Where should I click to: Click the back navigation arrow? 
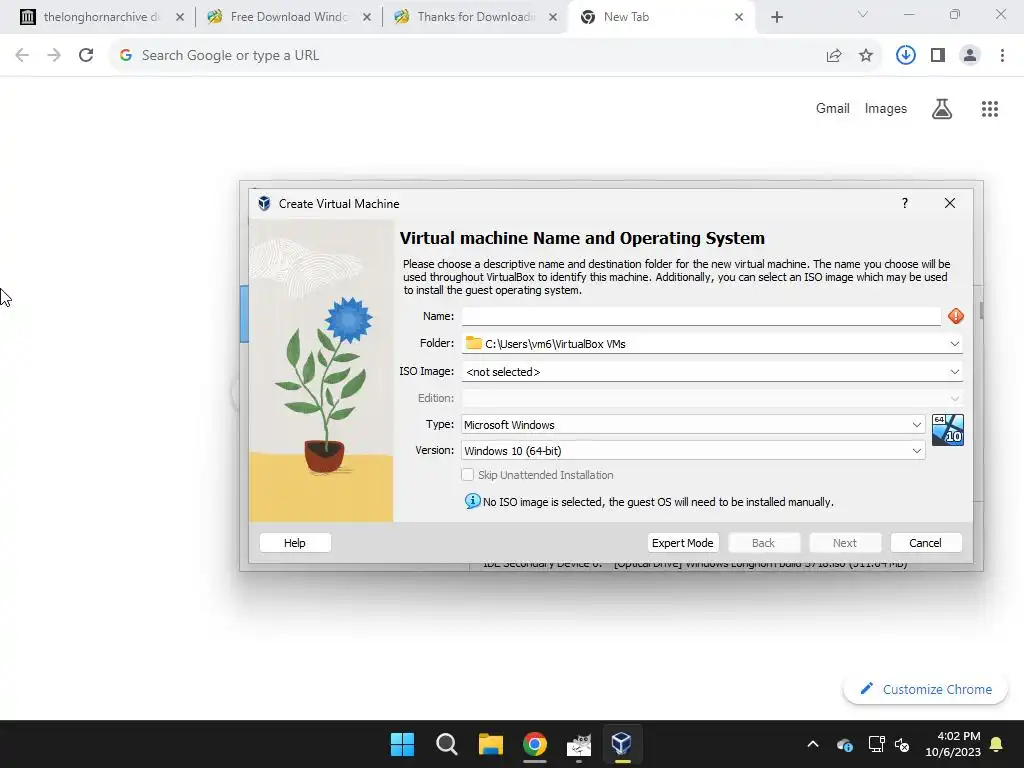point(22,55)
